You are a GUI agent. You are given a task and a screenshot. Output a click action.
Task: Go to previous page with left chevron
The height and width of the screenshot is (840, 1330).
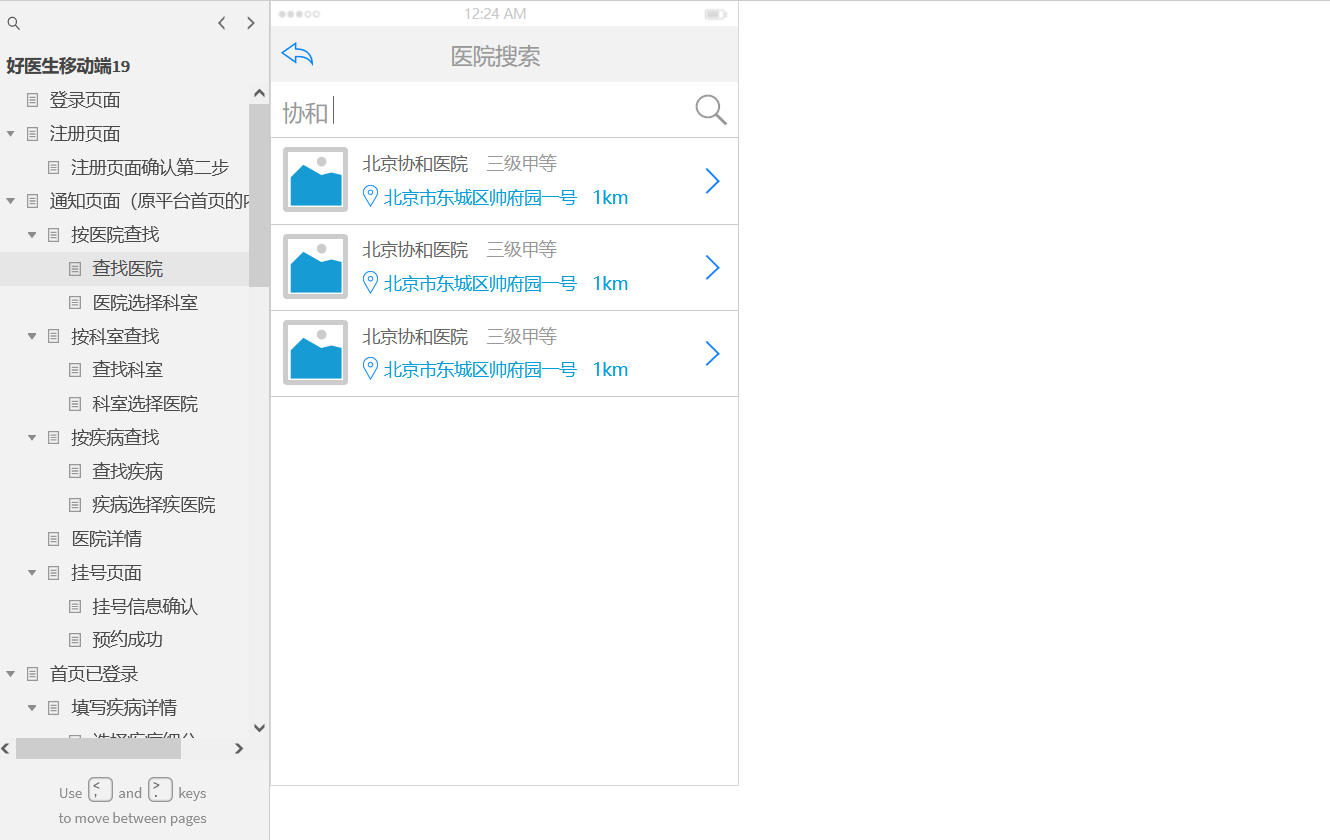tap(222, 23)
